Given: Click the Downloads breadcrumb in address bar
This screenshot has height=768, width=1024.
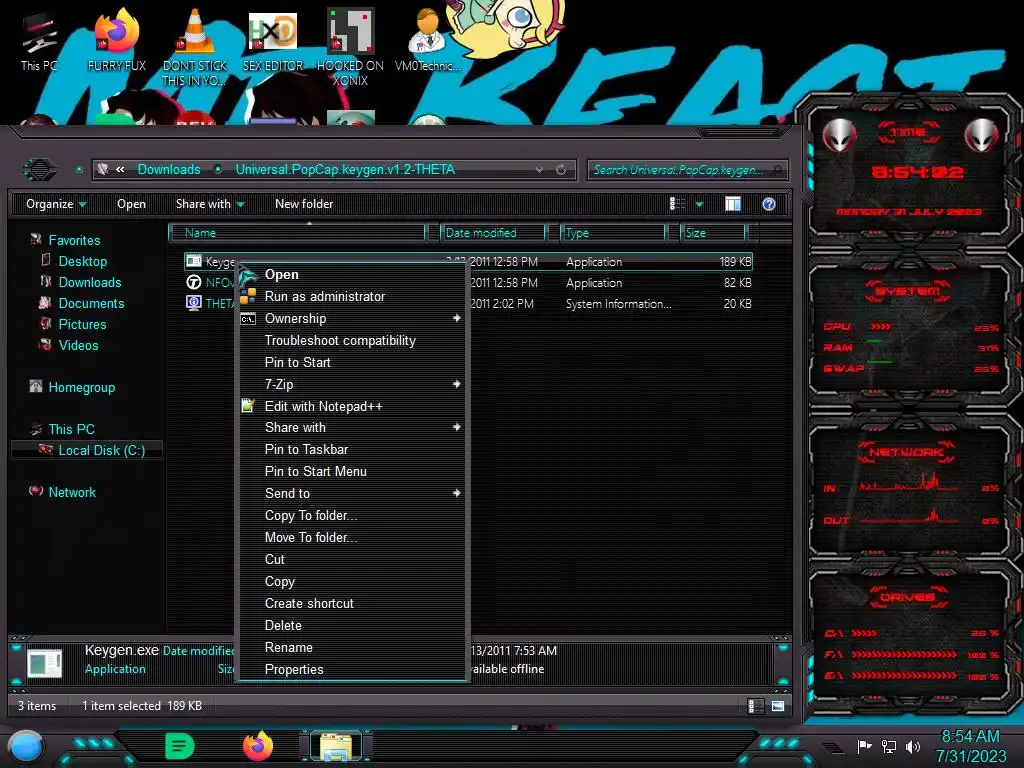Looking at the screenshot, I should click(x=168, y=170).
